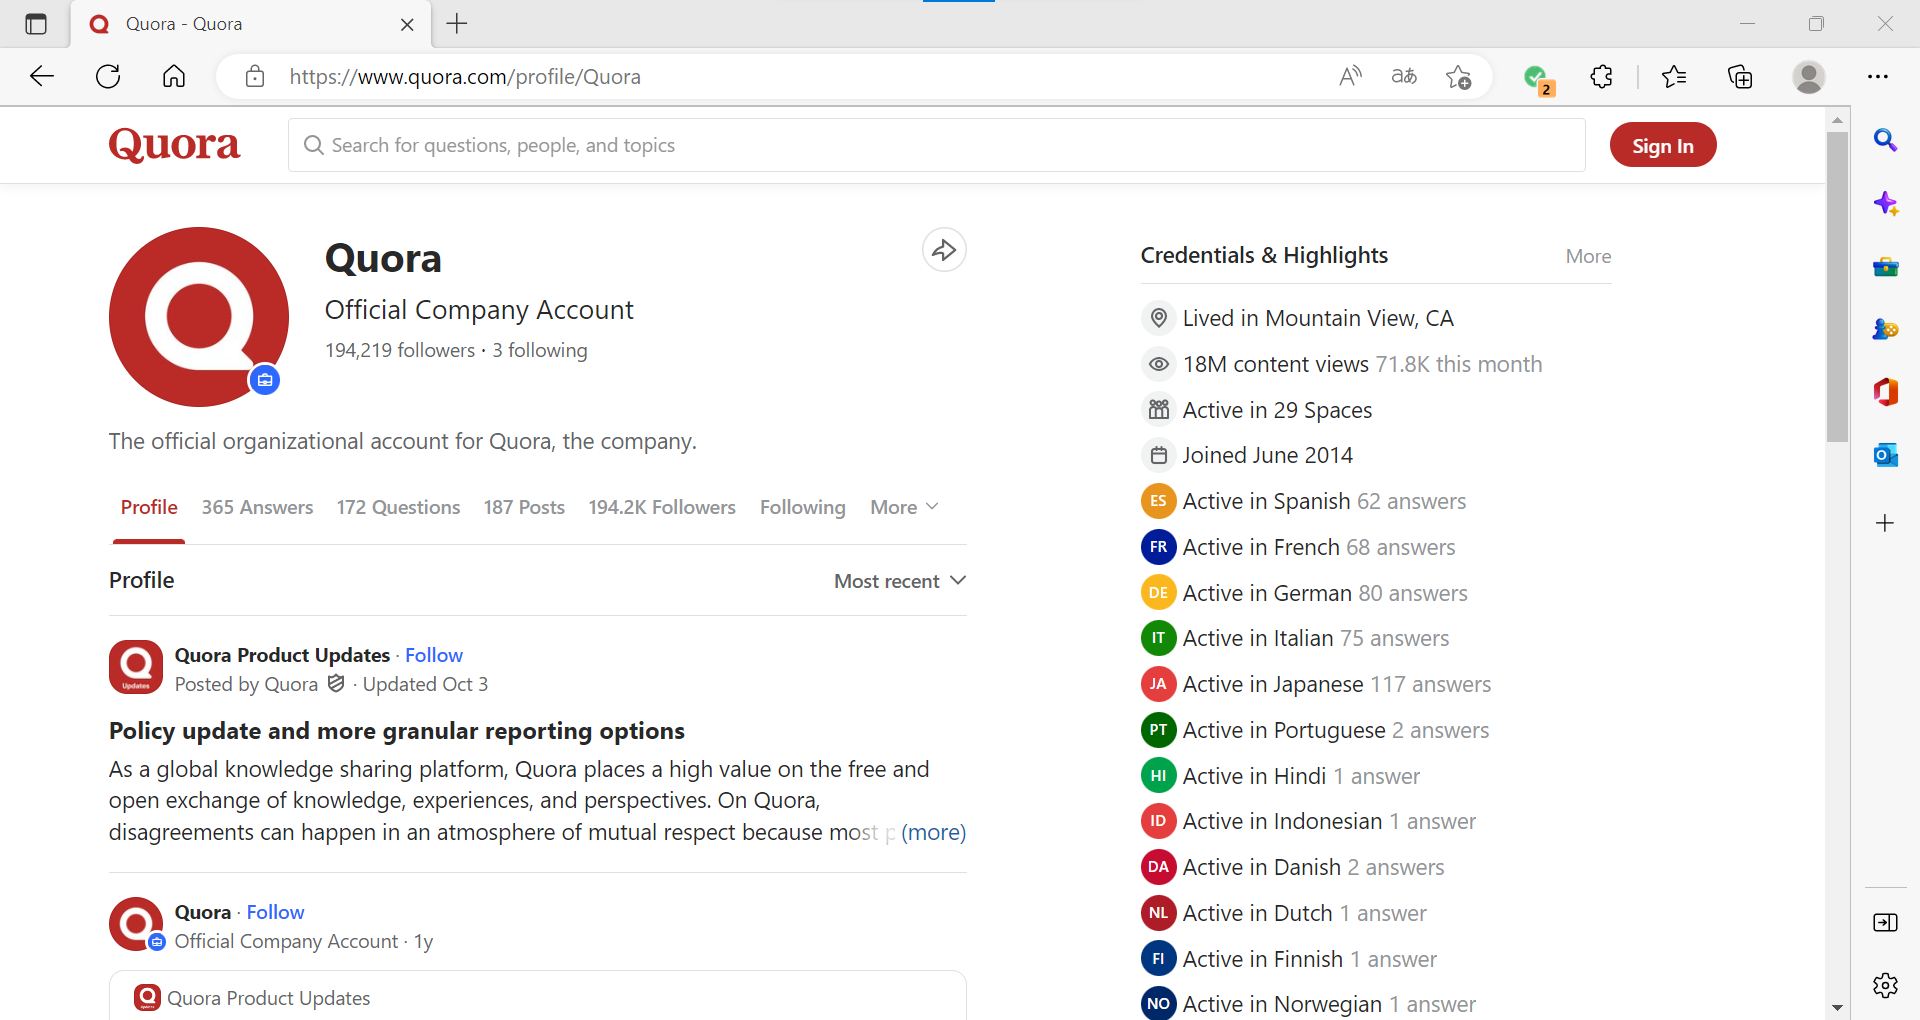This screenshot has width=1920, height=1020.
Task: Click Active in German credential
Action: tap(1304, 593)
